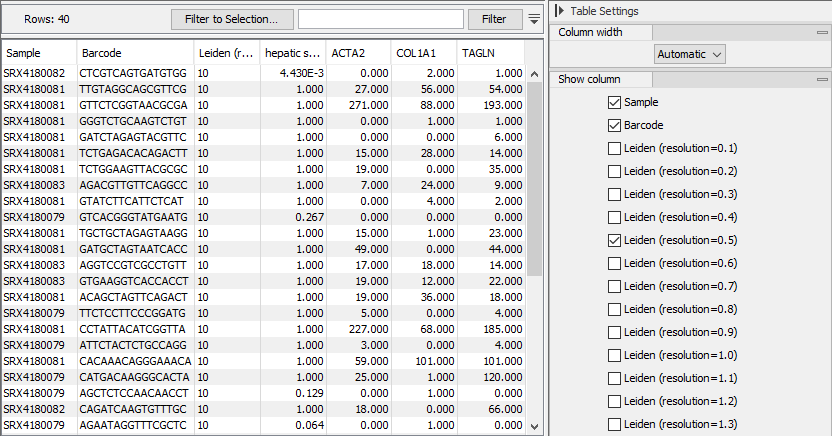The width and height of the screenshot is (832, 436).
Task: Sort by the hepatic s... column header
Action: [293, 53]
